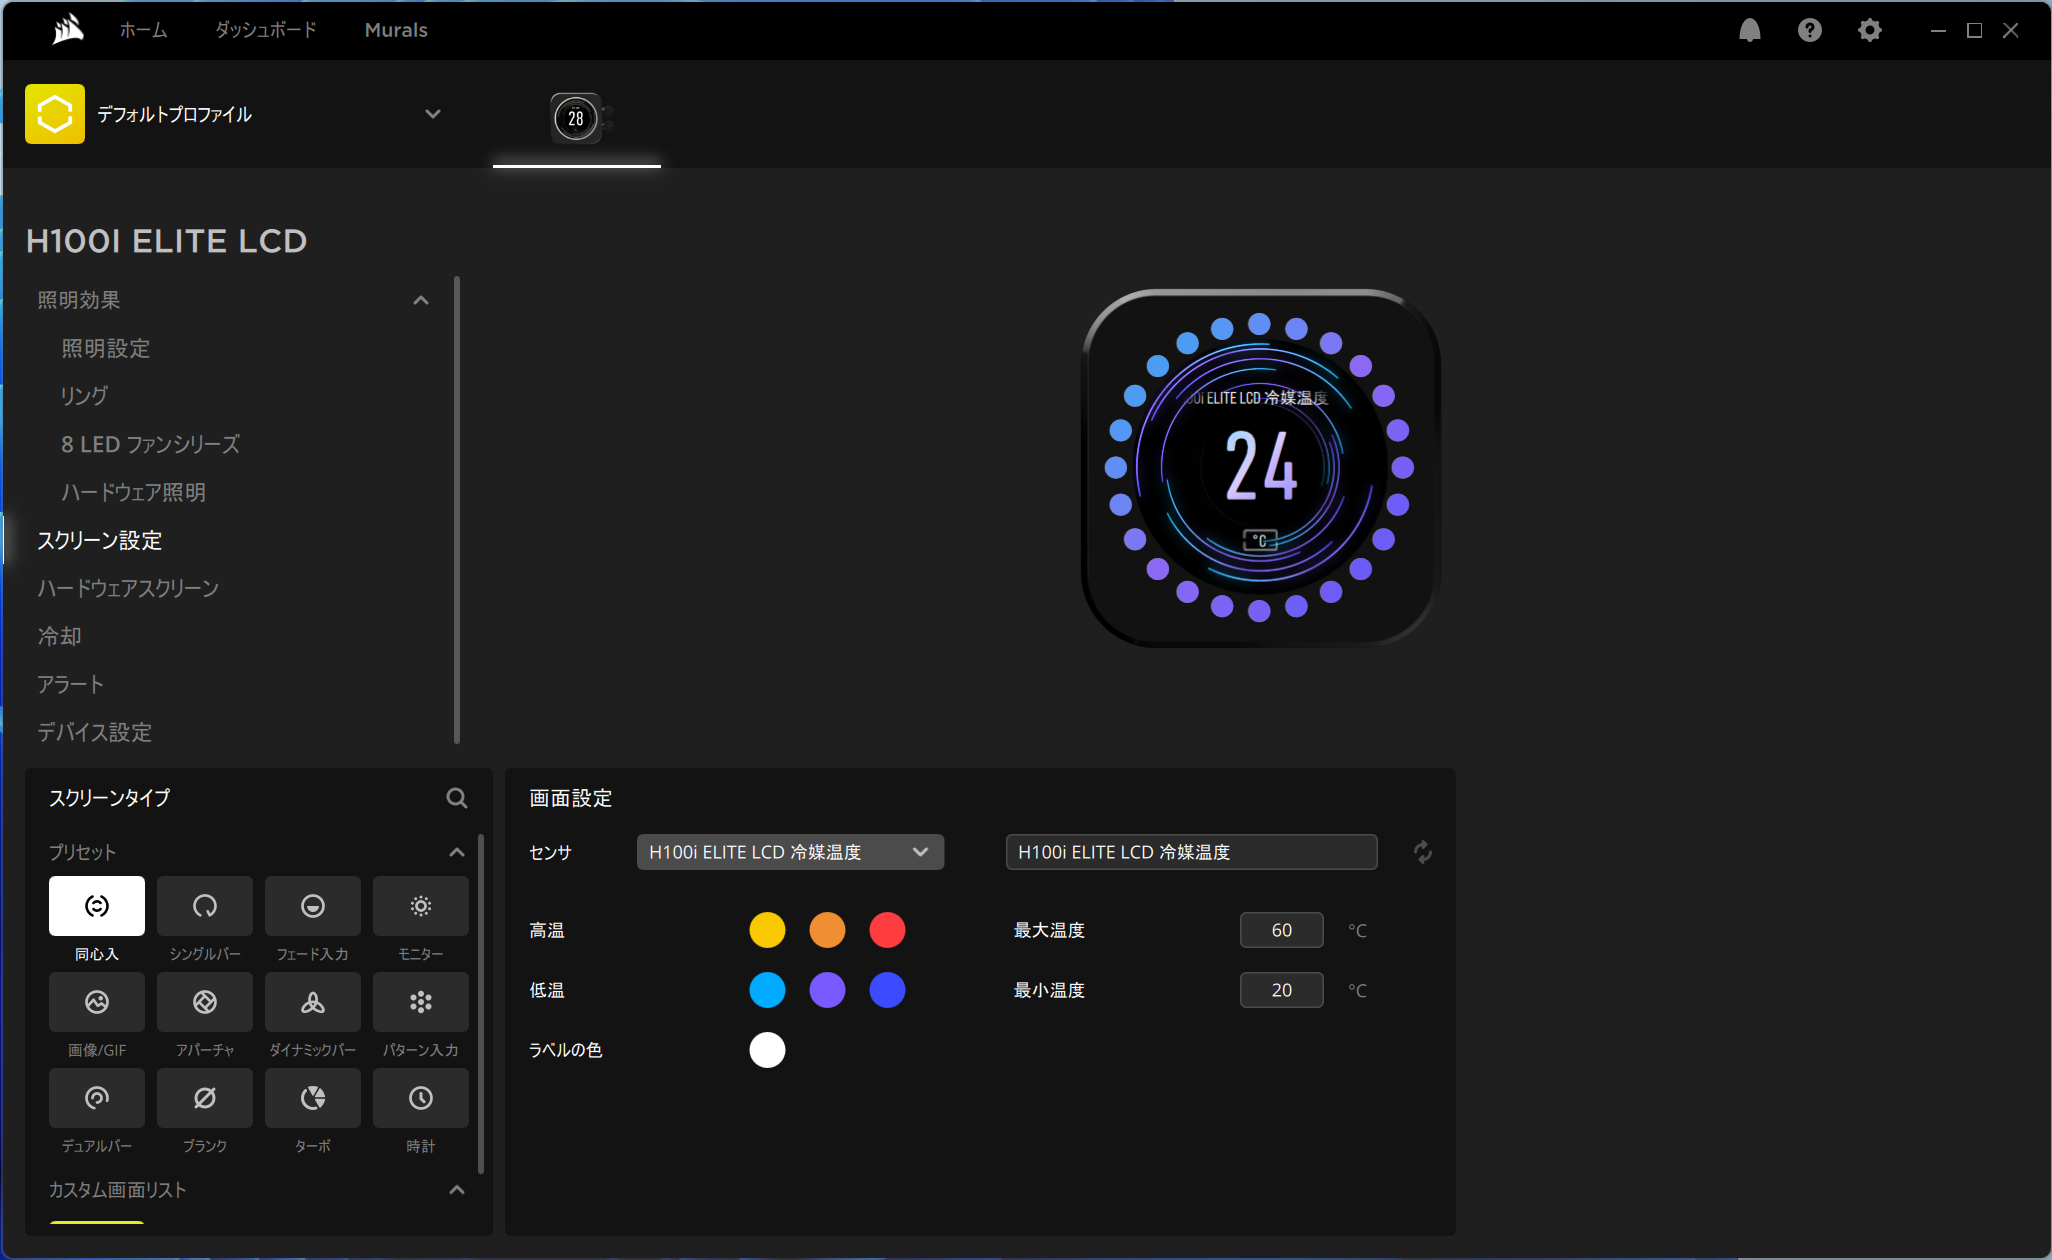Click the LCD screen preview showing 24
2052x1260 pixels.
point(1260,468)
